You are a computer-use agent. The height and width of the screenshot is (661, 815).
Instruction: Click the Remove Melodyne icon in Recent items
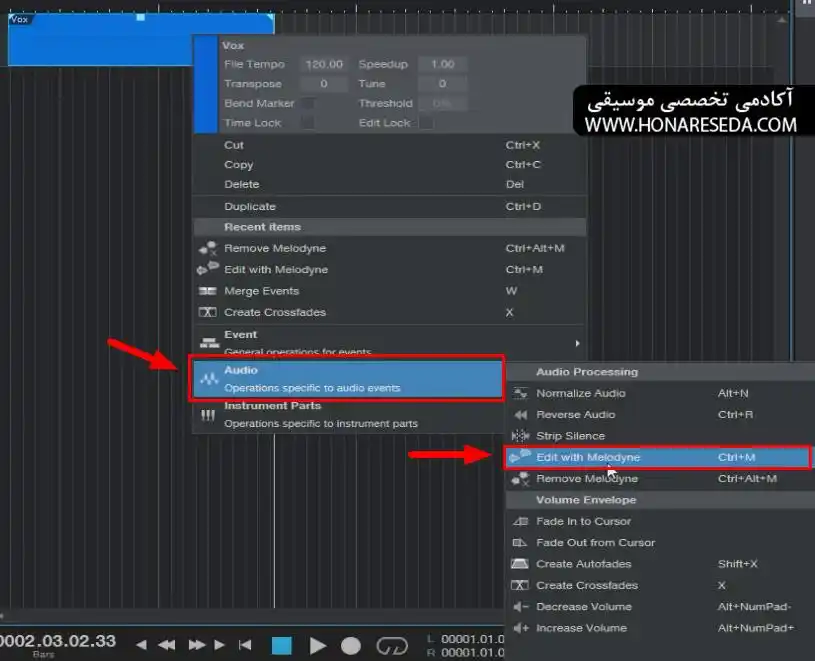point(208,248)
